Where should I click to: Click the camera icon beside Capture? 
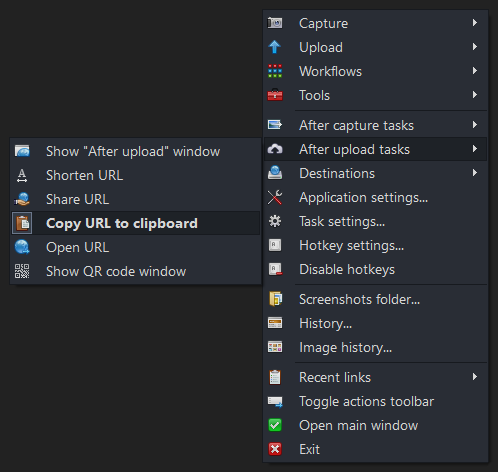(x=275, y=23)
